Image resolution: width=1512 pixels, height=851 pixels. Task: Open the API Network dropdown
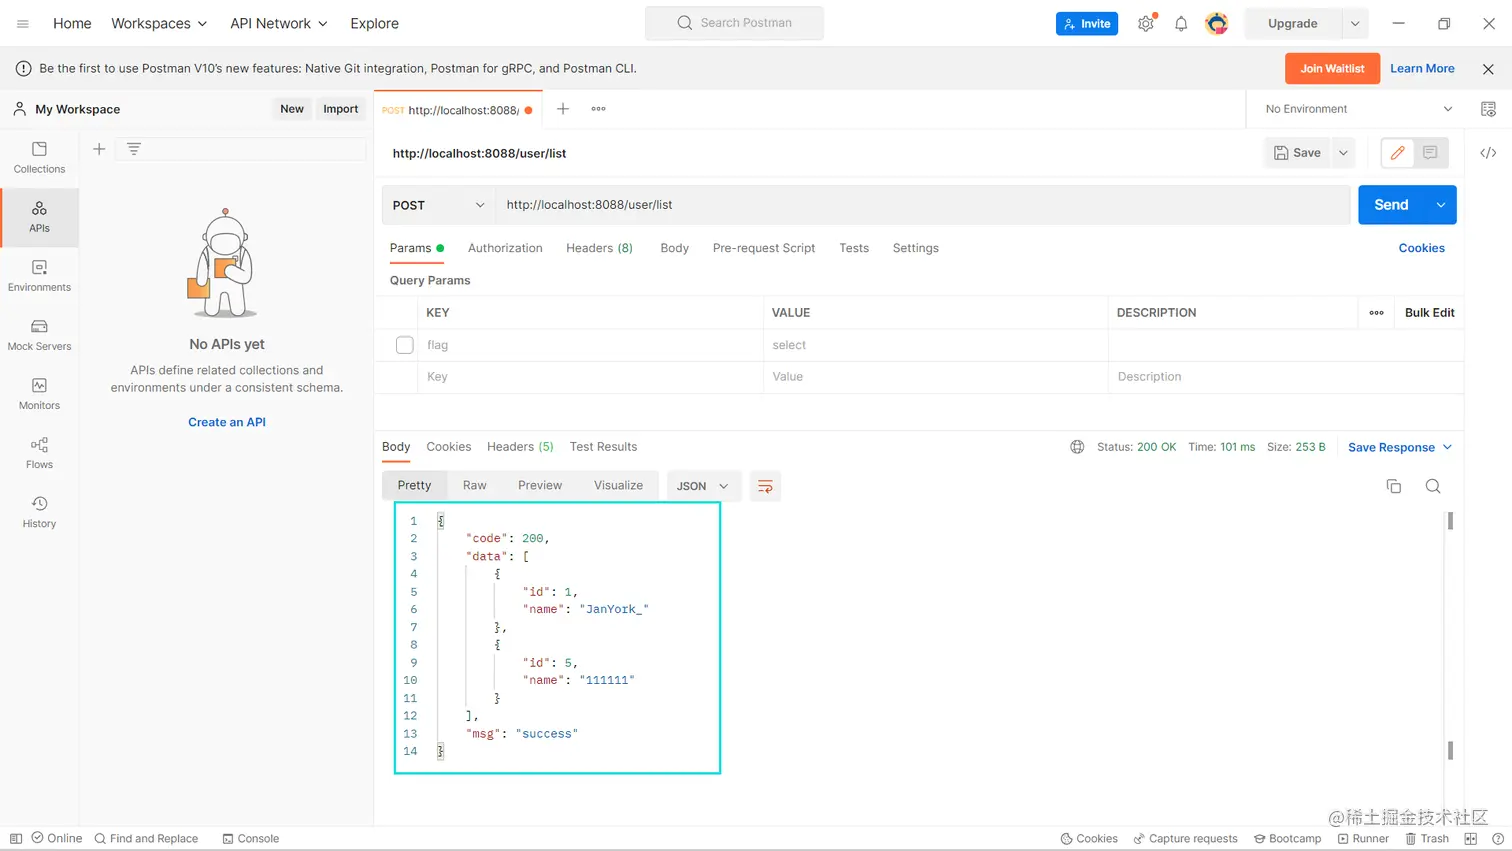[x=278, y=23]
